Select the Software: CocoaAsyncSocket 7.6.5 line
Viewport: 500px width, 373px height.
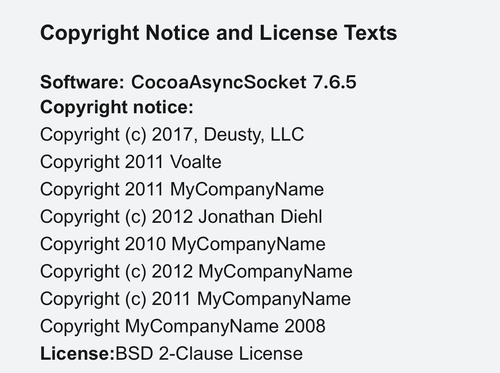click(x=198, y=82)
